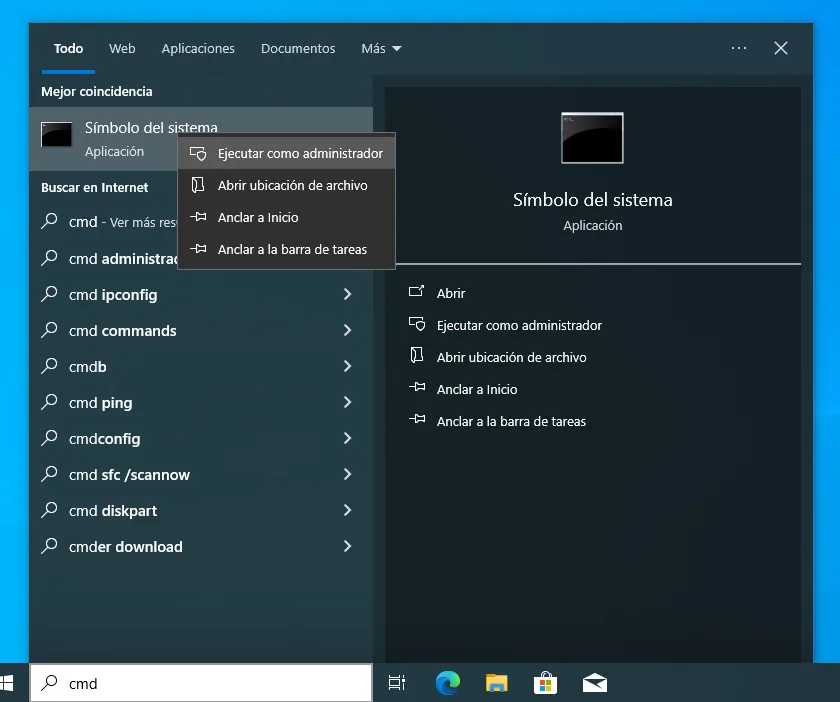Expand the cmd sfc /scannow suggestion arrow
The height and width of the screenshot is (702, 840).
347,474
